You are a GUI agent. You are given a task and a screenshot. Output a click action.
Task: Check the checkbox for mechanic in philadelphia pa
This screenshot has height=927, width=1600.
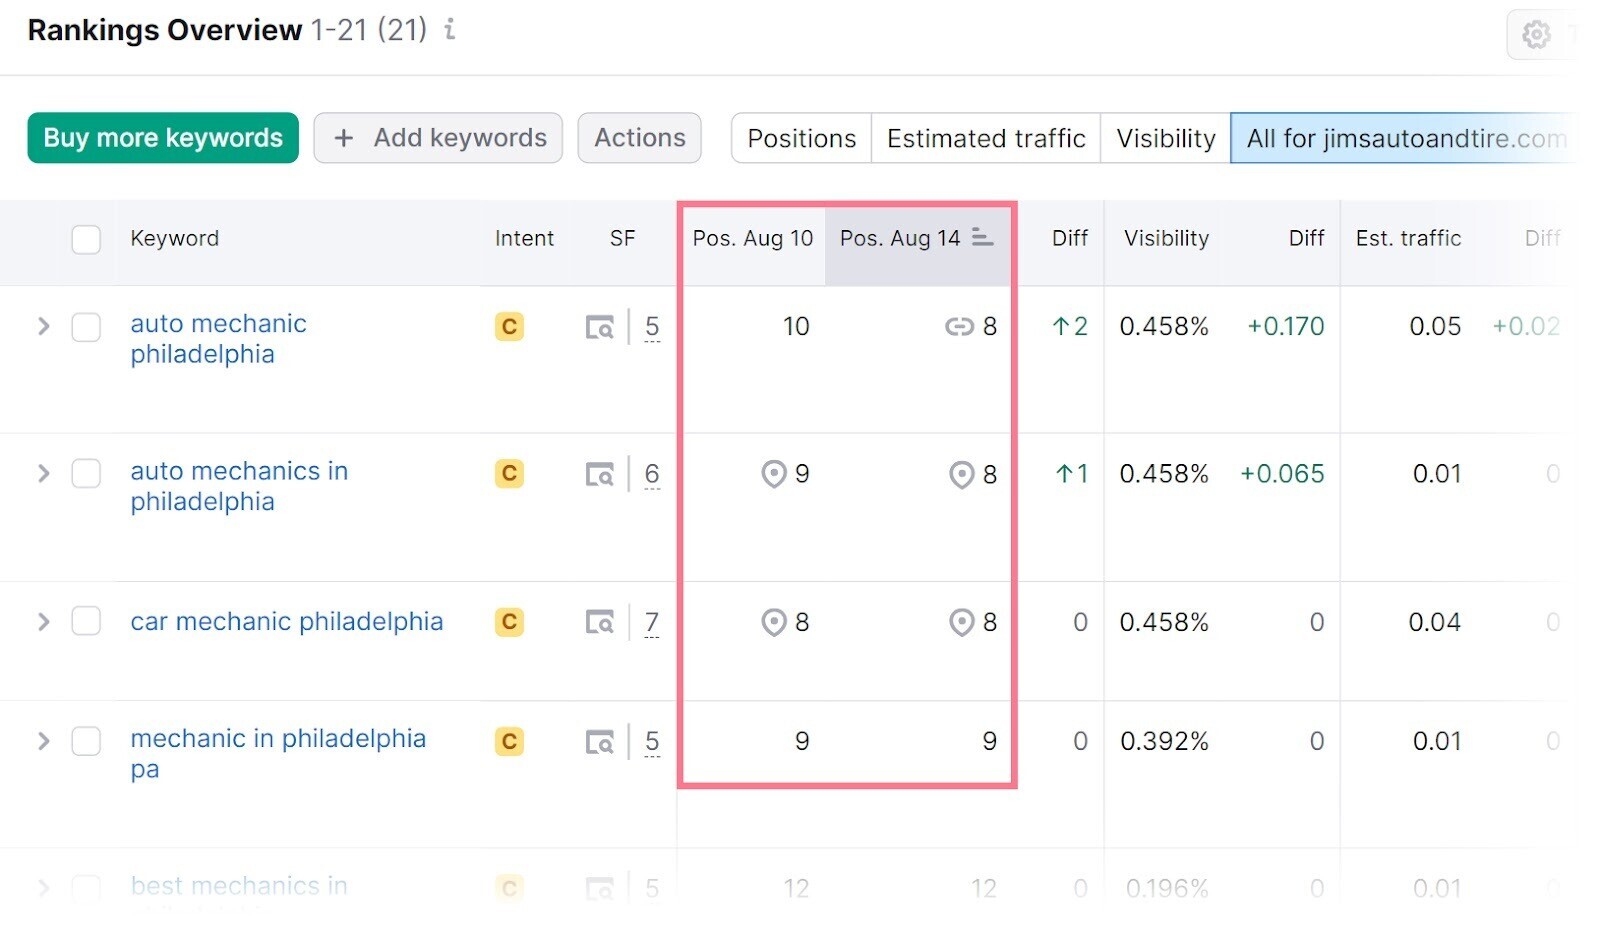click(x=86, y=742)
